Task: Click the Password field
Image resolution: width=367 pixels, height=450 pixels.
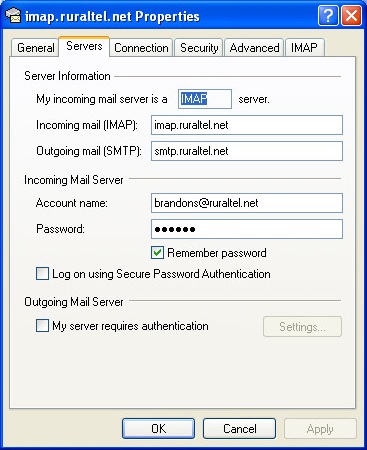Action: coord(247,229)
